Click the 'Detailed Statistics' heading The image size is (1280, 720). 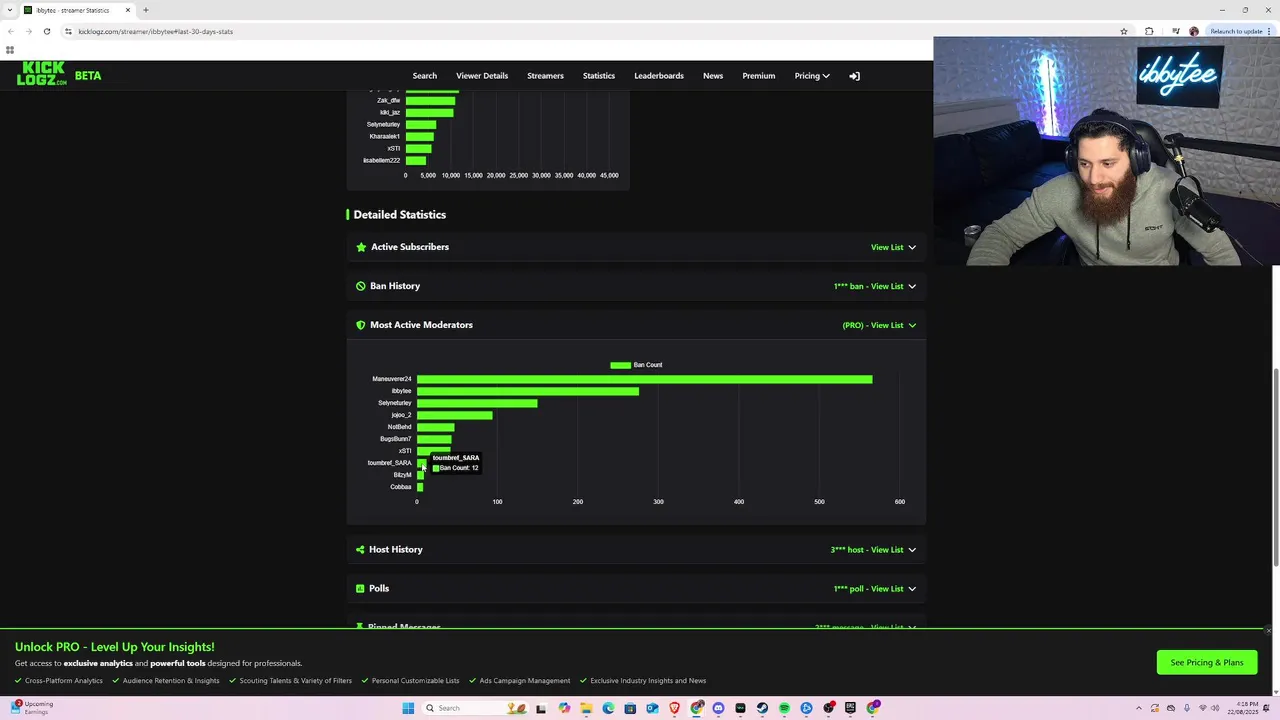pyautogui.click(x=399, y=215)
